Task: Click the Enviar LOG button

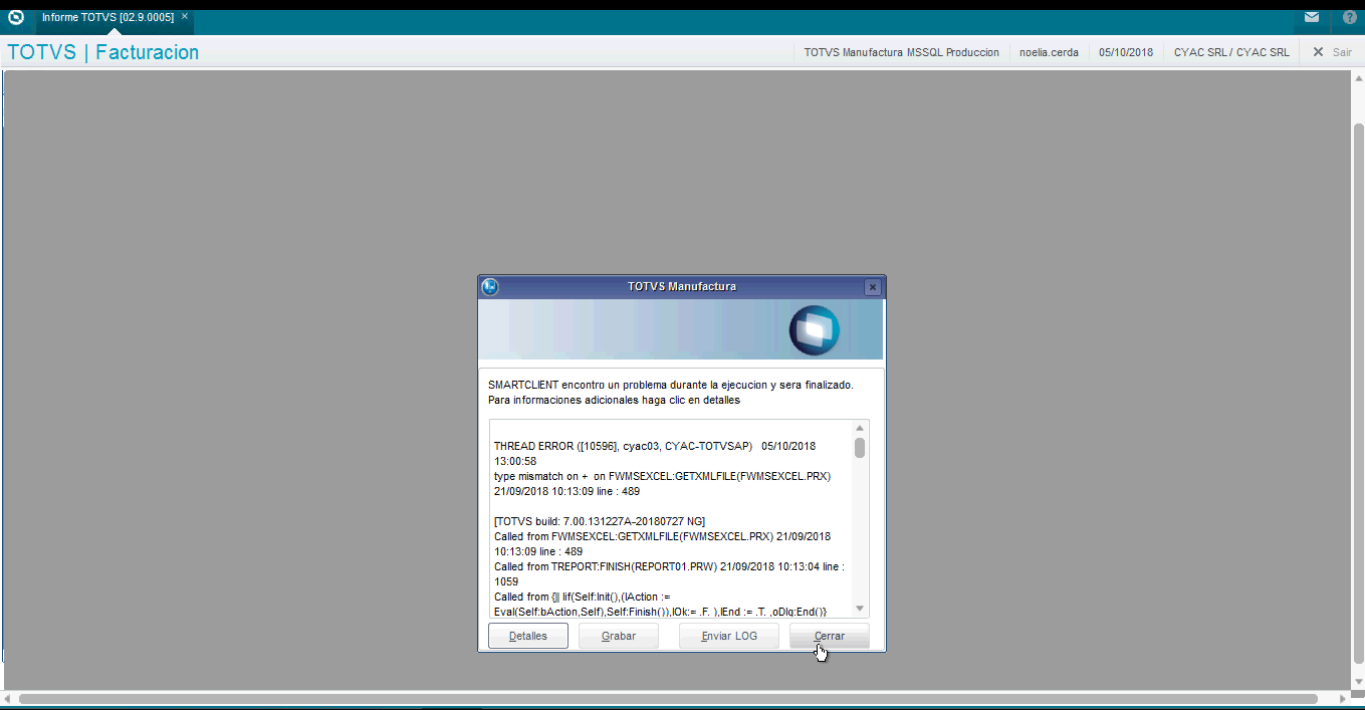Action: coord(729,636)
